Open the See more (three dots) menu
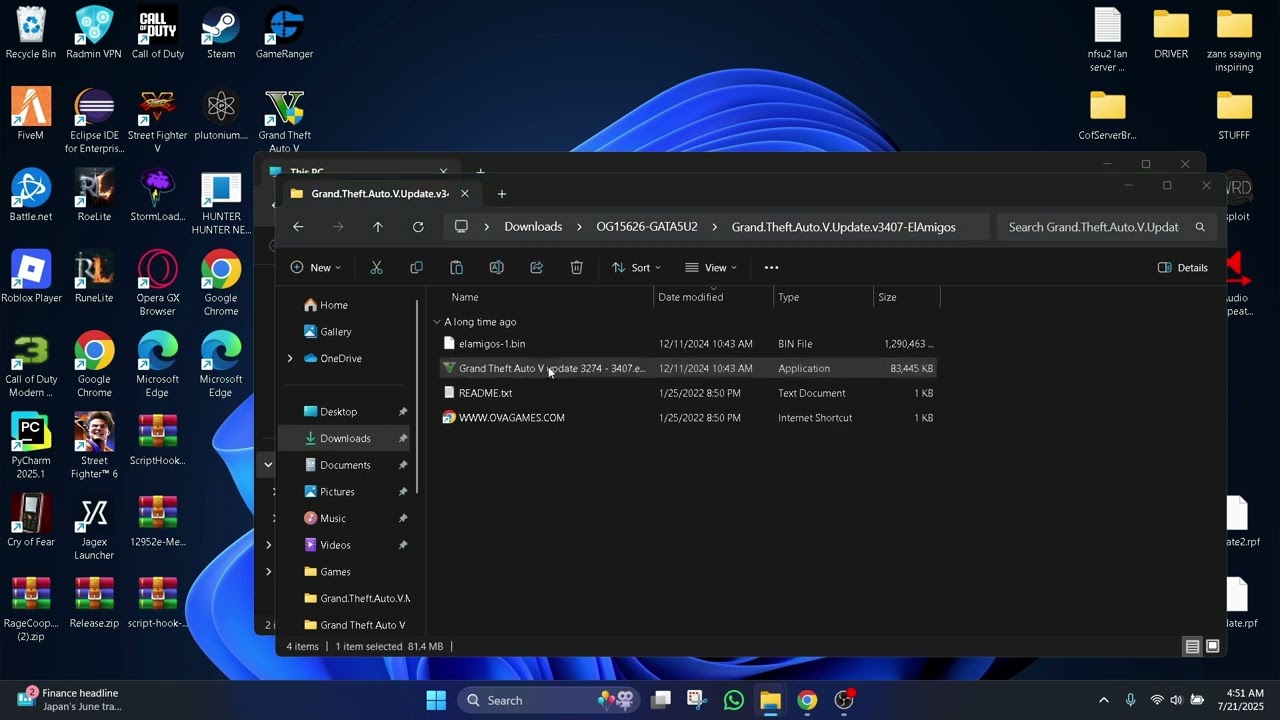Viewport: 1280px width, 720px height. pos(771,268)
